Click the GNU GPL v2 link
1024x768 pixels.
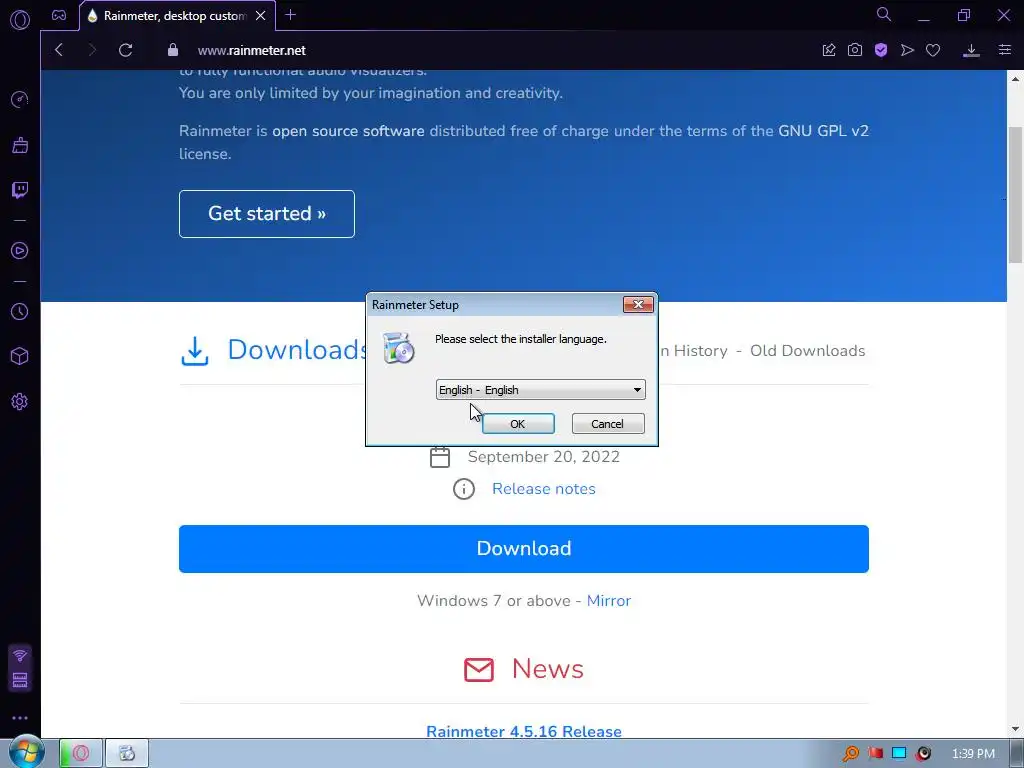824,131
